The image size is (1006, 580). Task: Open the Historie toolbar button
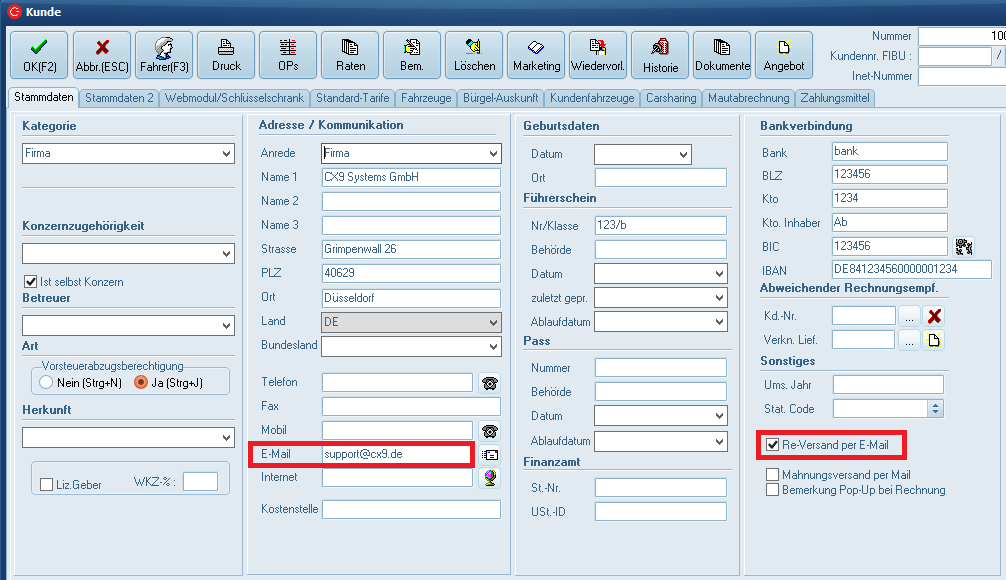click(x=660, y=55)
